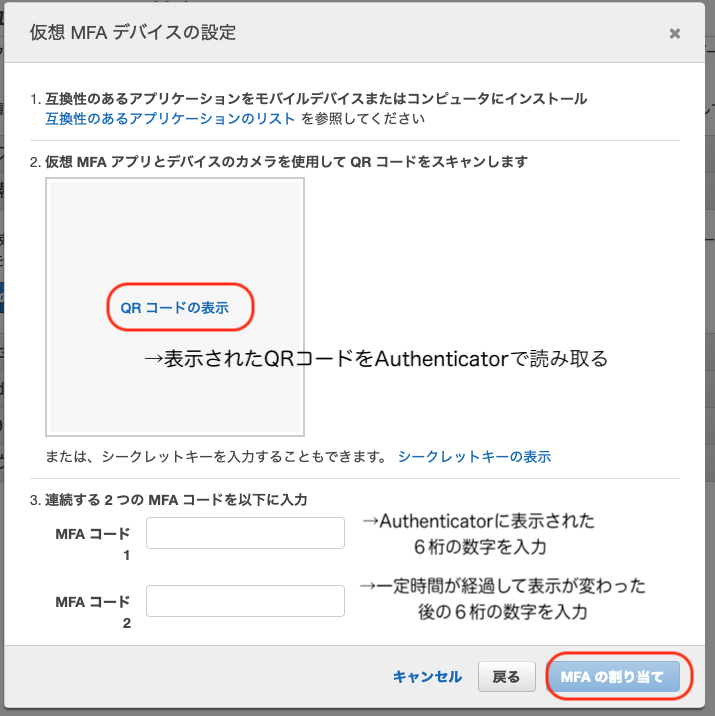Click the QR コードの表示 link
This screenshot has width=715, height=716.
pos(174,308)
